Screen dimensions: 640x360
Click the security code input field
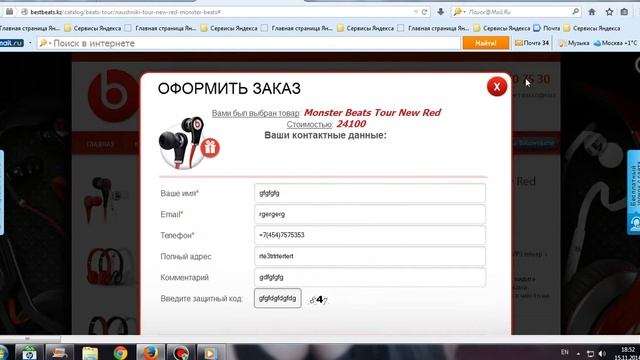278,298
